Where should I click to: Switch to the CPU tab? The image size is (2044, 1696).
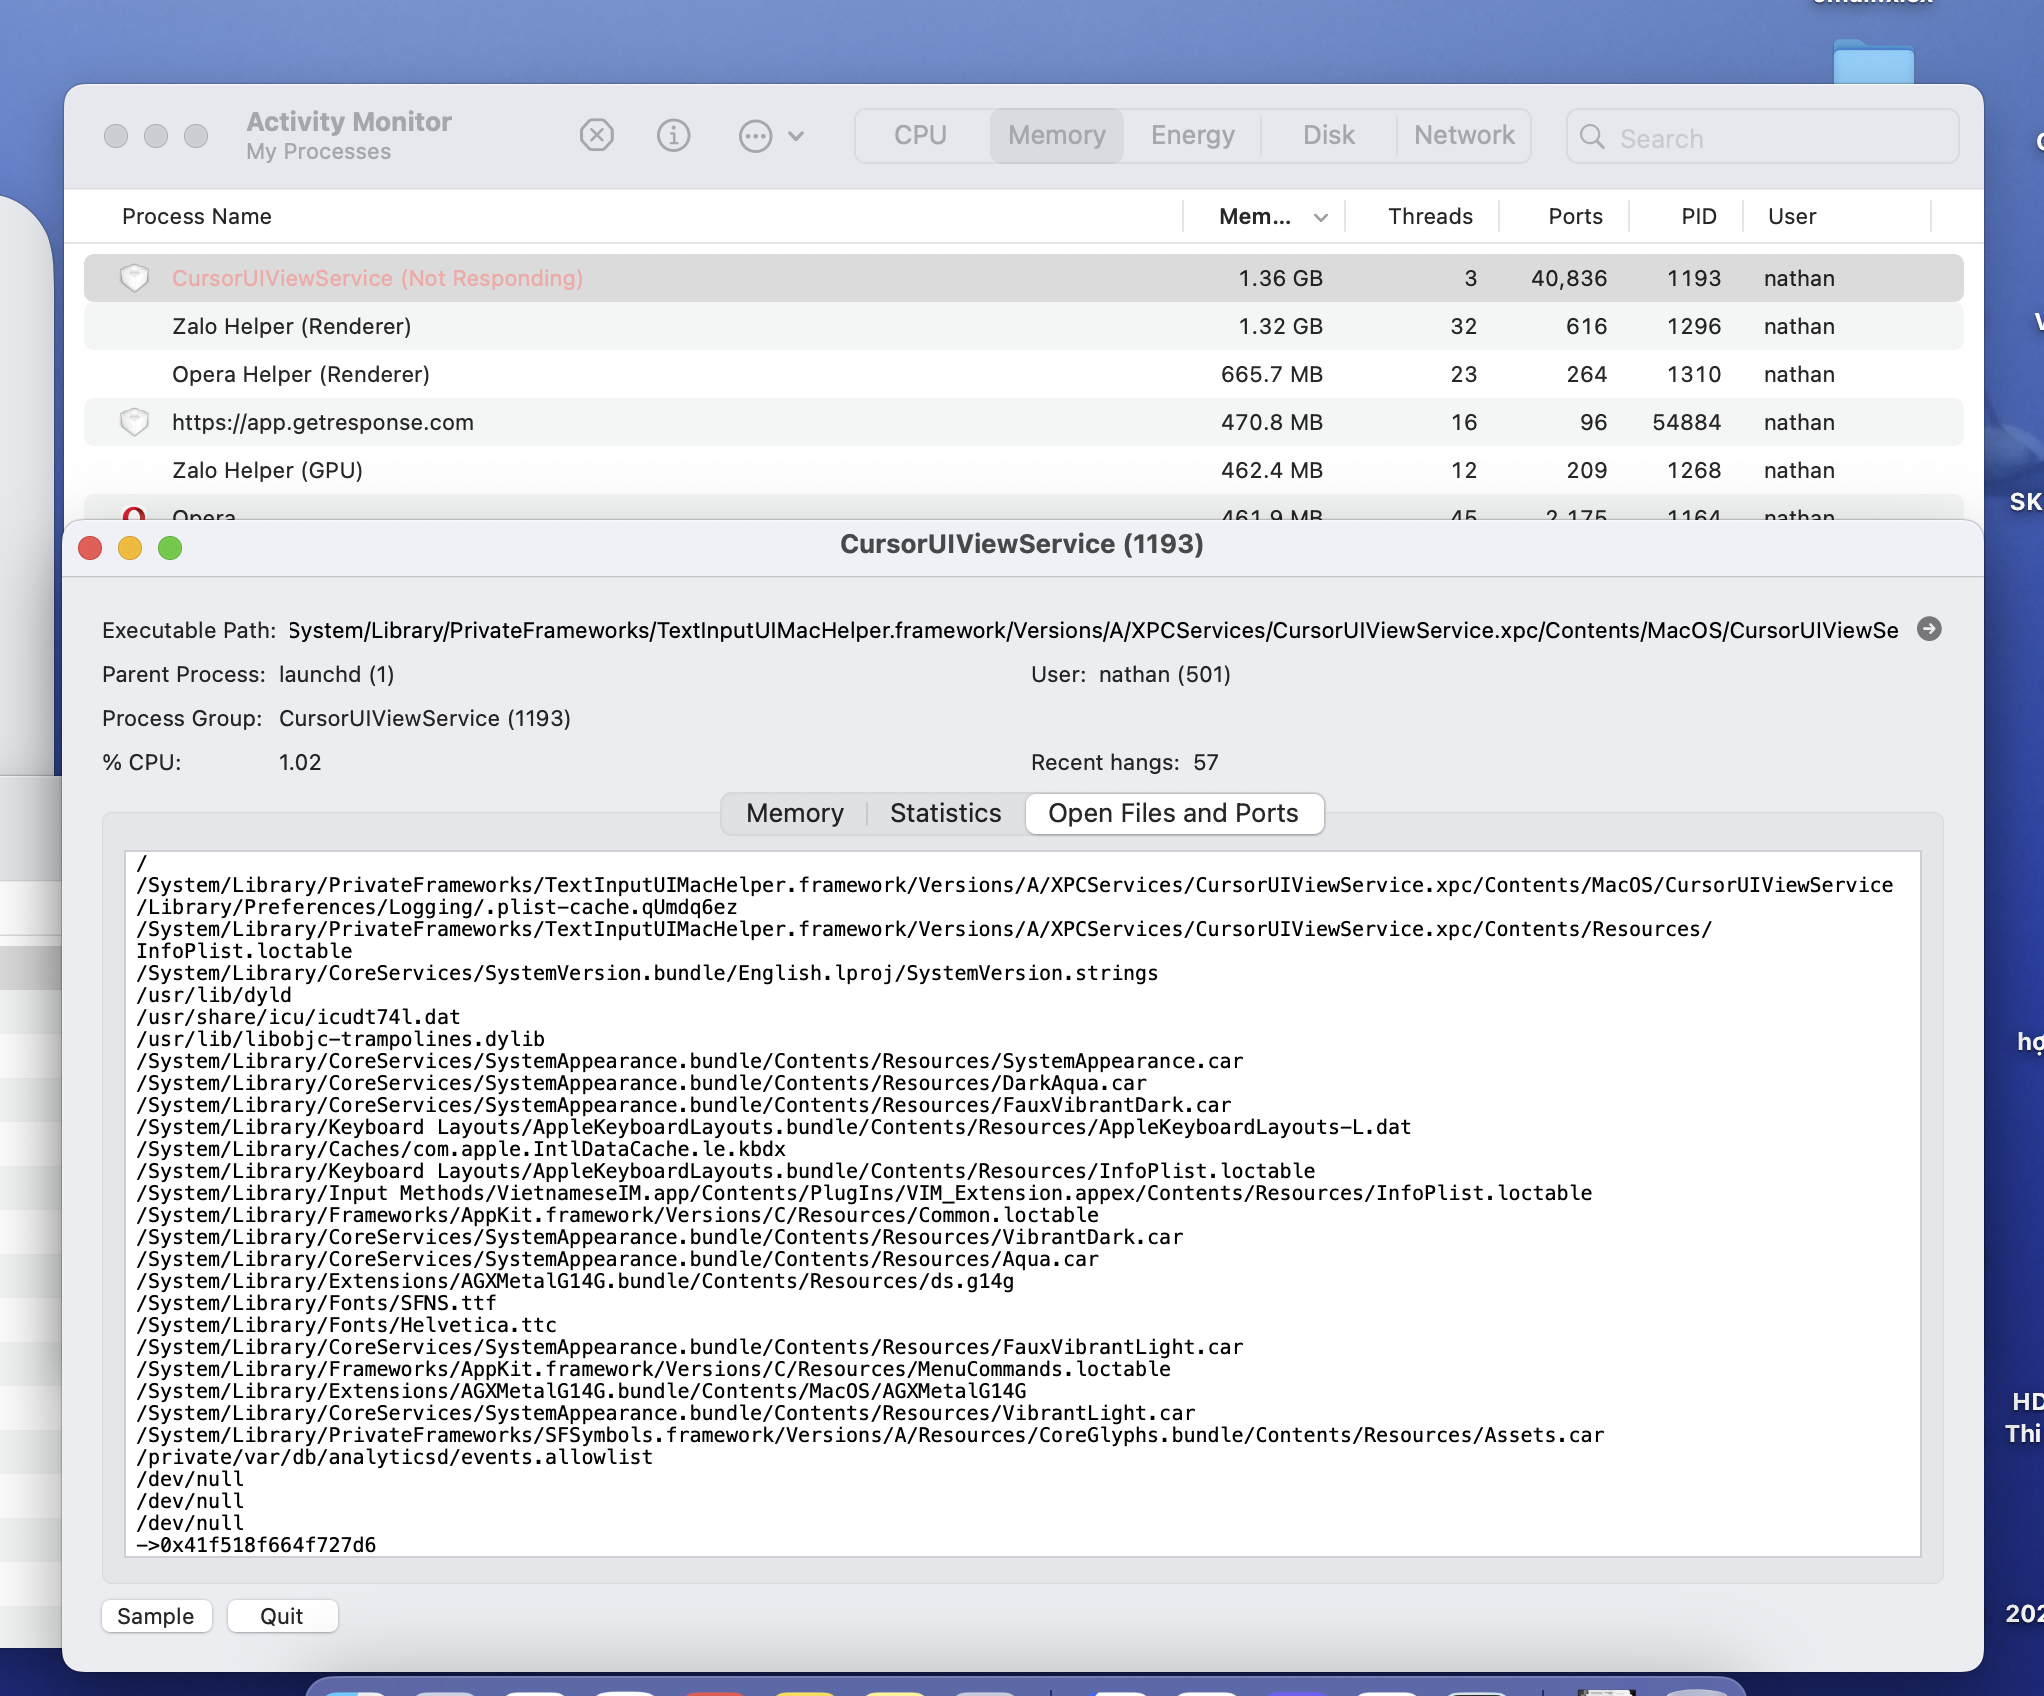pos(919,135)
